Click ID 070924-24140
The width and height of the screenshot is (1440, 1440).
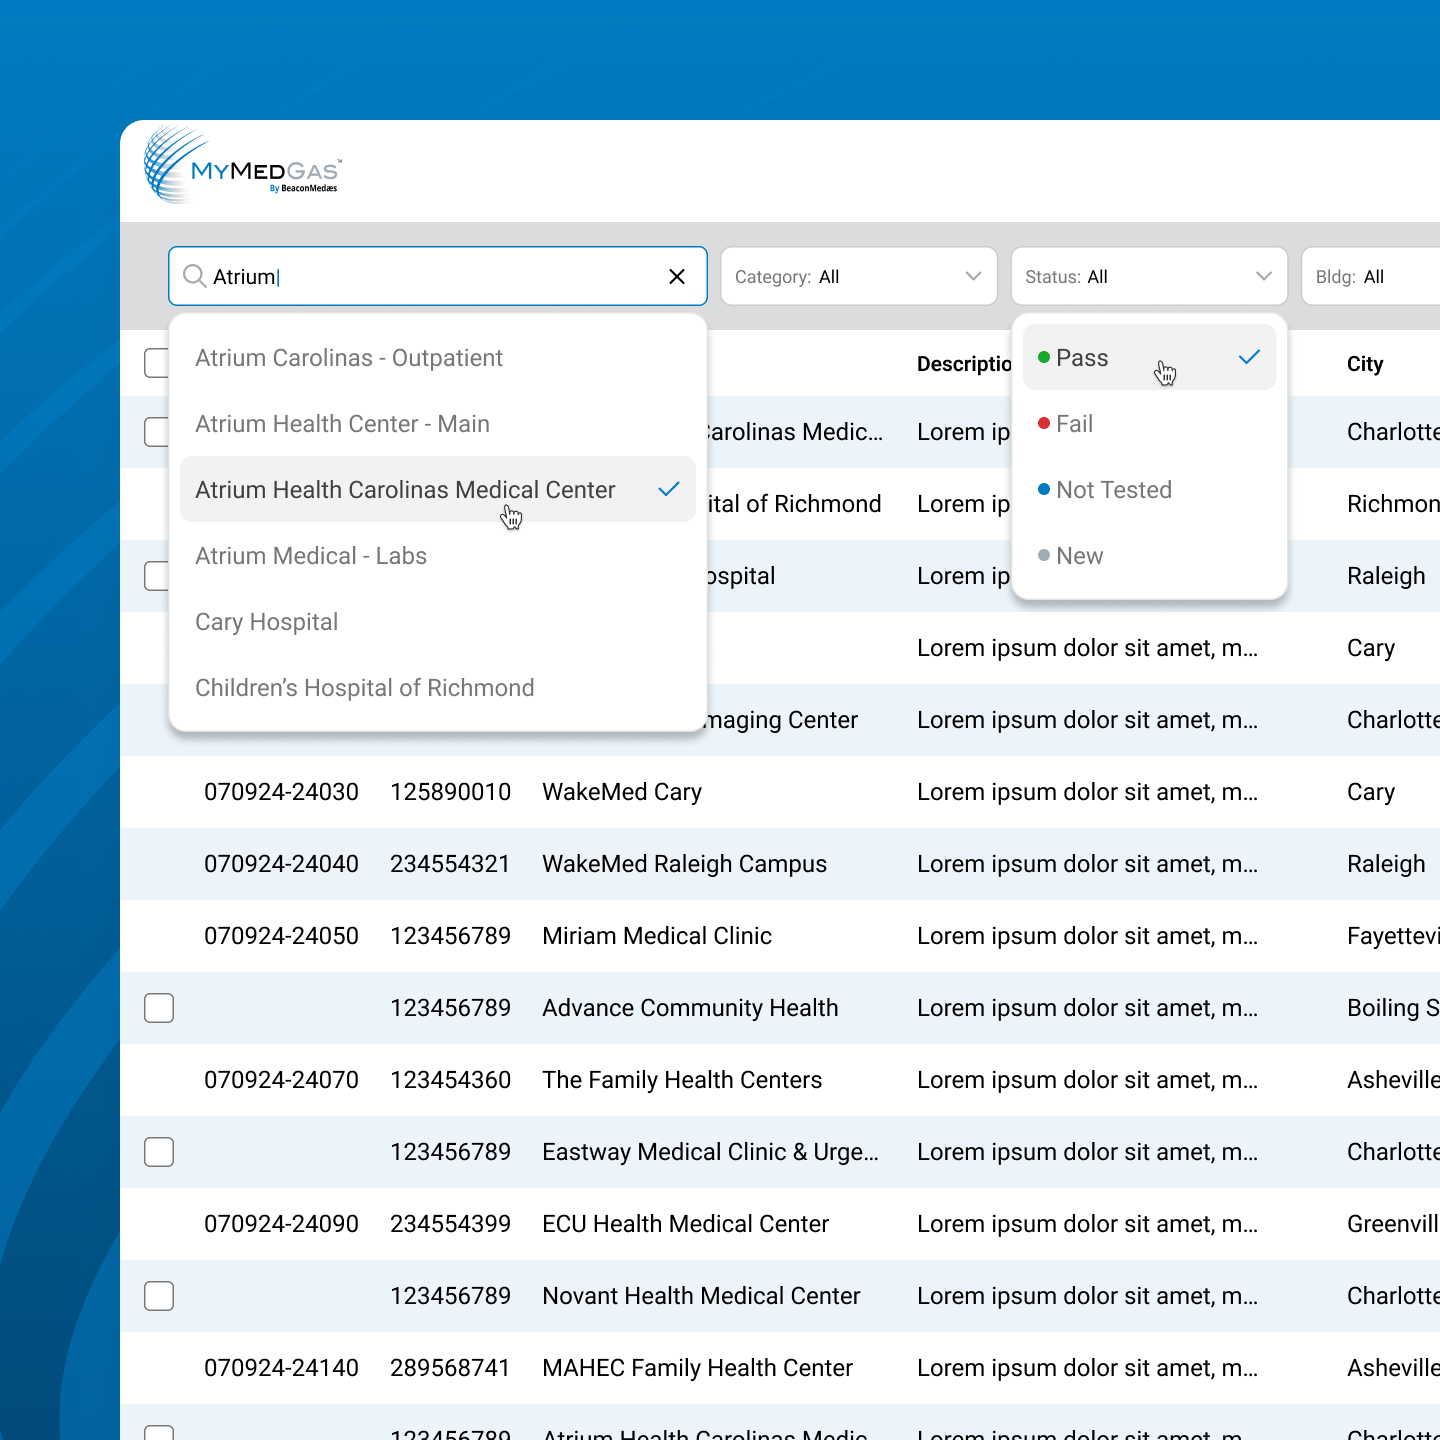[281, 1368]
